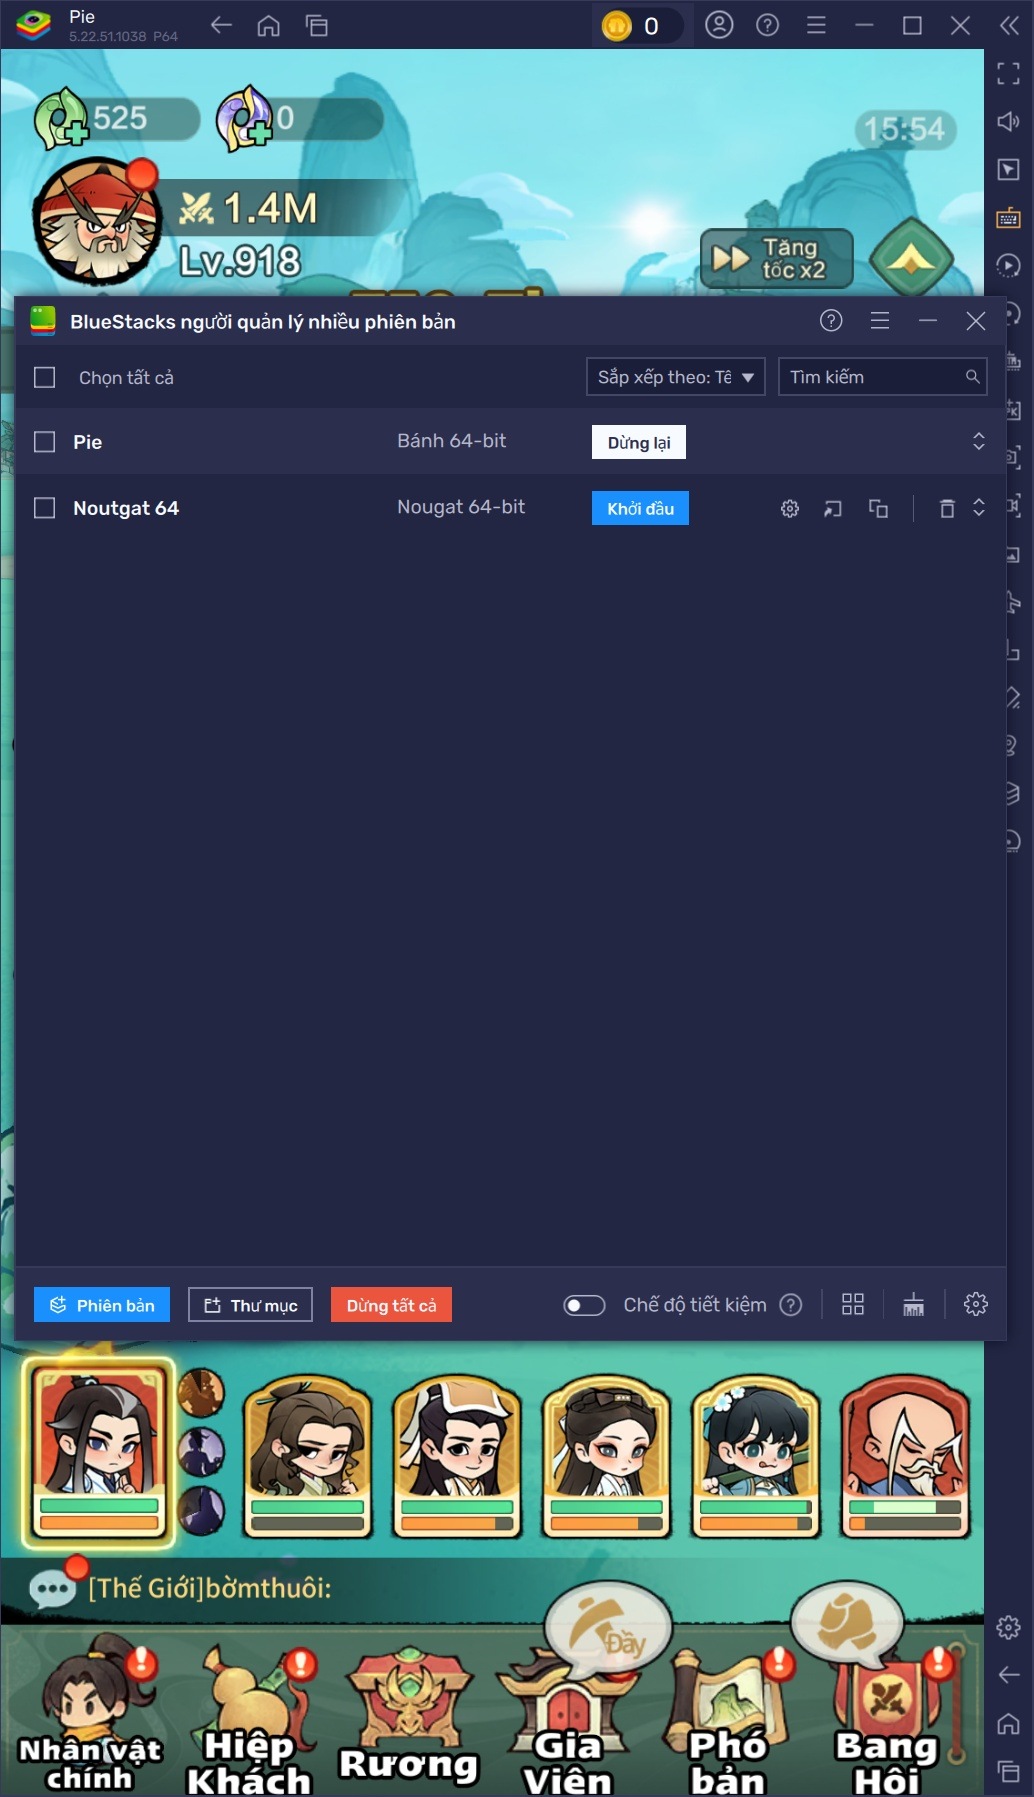The width and height of the screenshot is (1034, 1797).
Task: Click the Dừng tất cả button
Action: click(391, 1305)
